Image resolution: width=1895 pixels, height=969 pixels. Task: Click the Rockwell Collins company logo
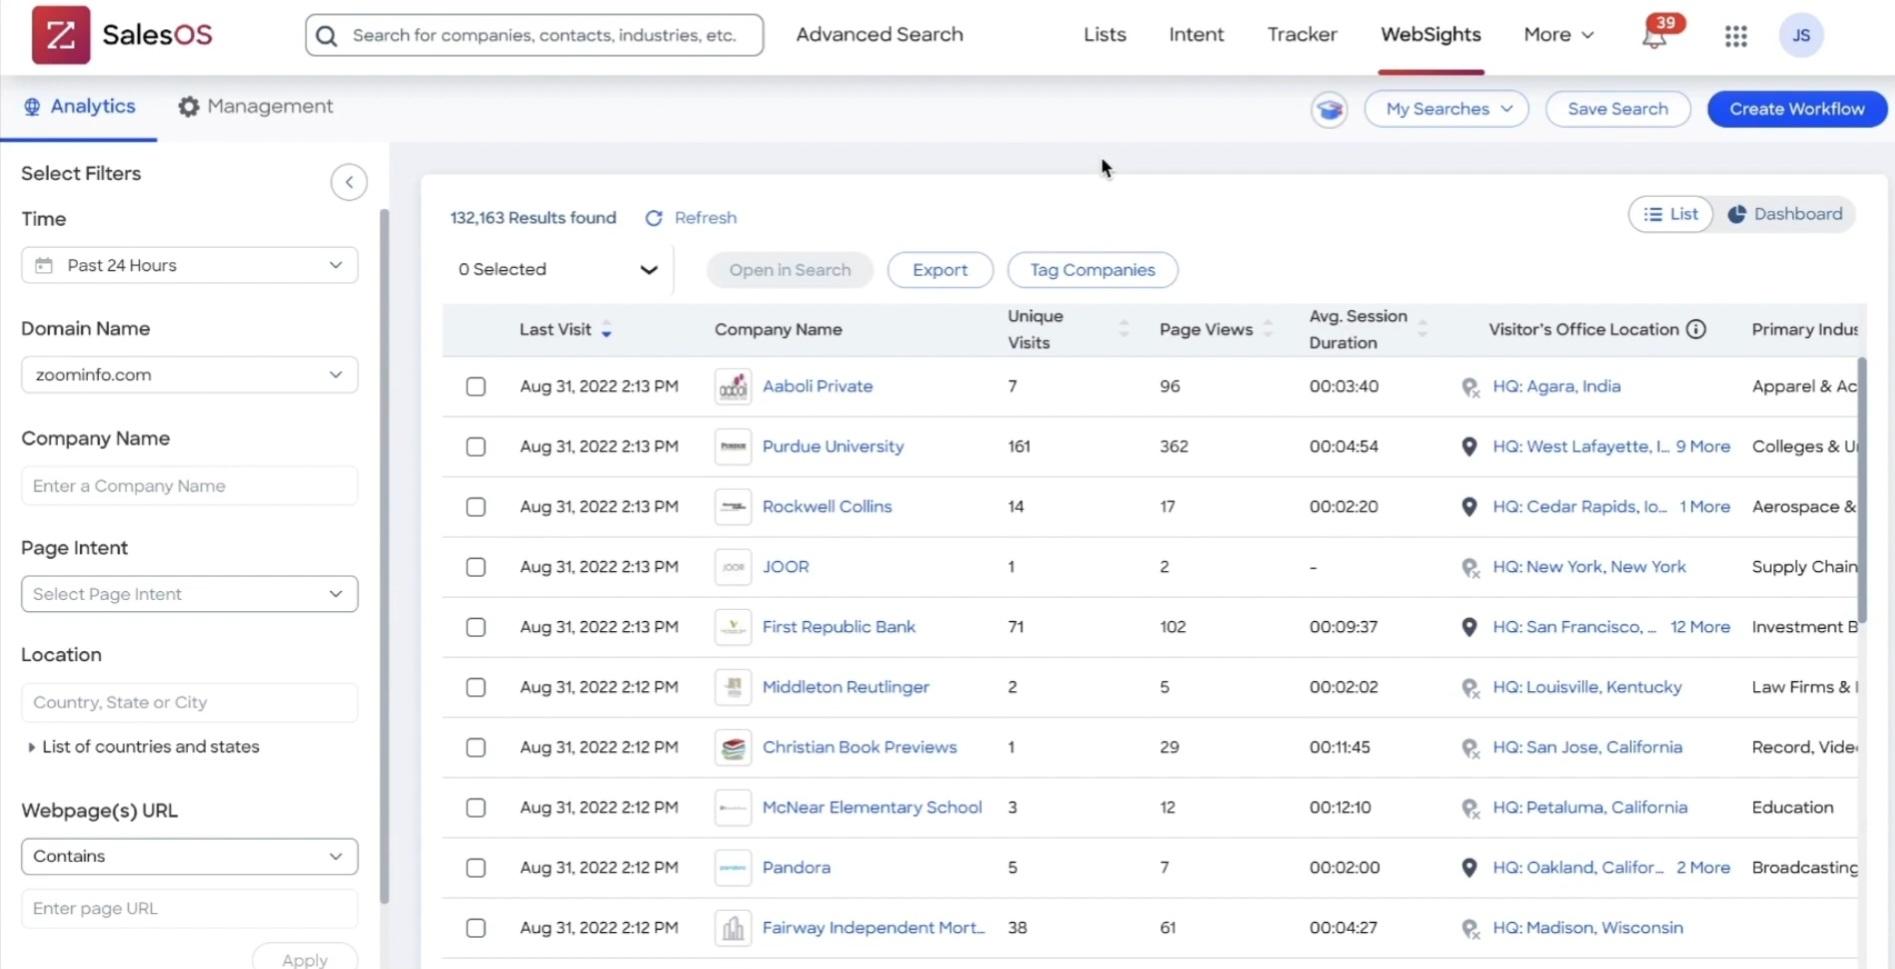(x=733, y=506)
